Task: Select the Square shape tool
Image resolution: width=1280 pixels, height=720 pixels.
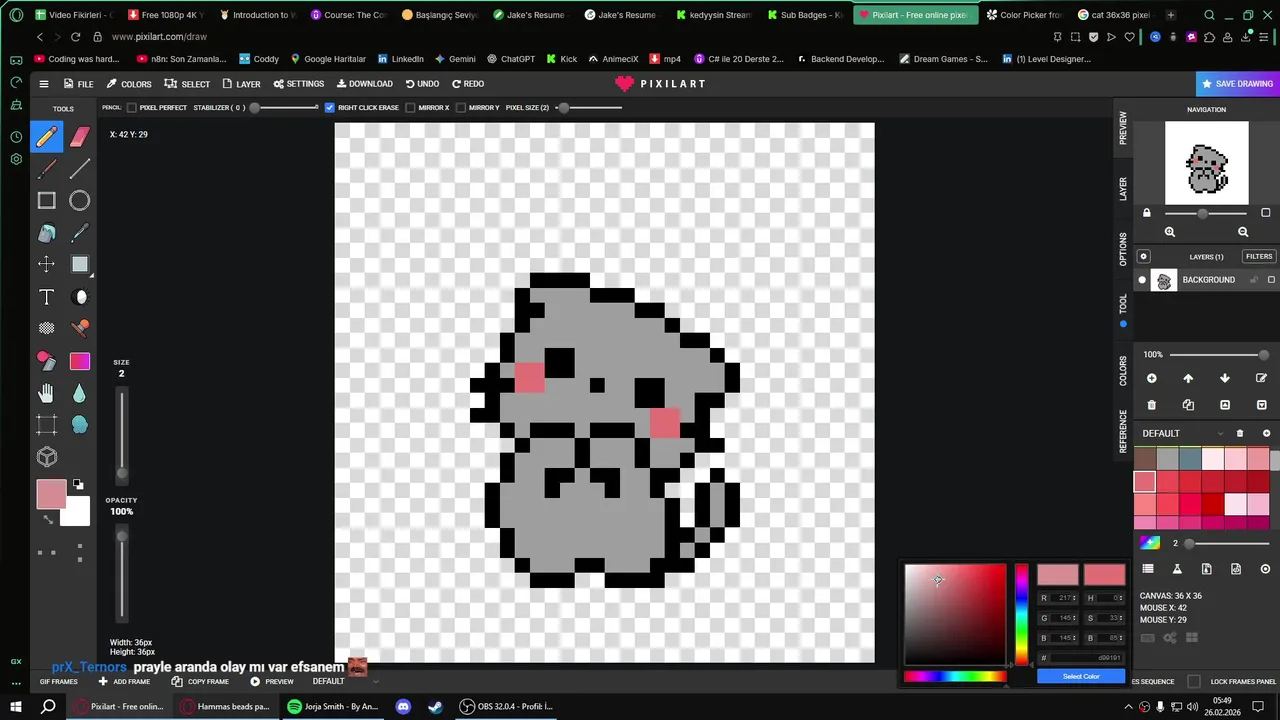Action: tap(46, 201)
